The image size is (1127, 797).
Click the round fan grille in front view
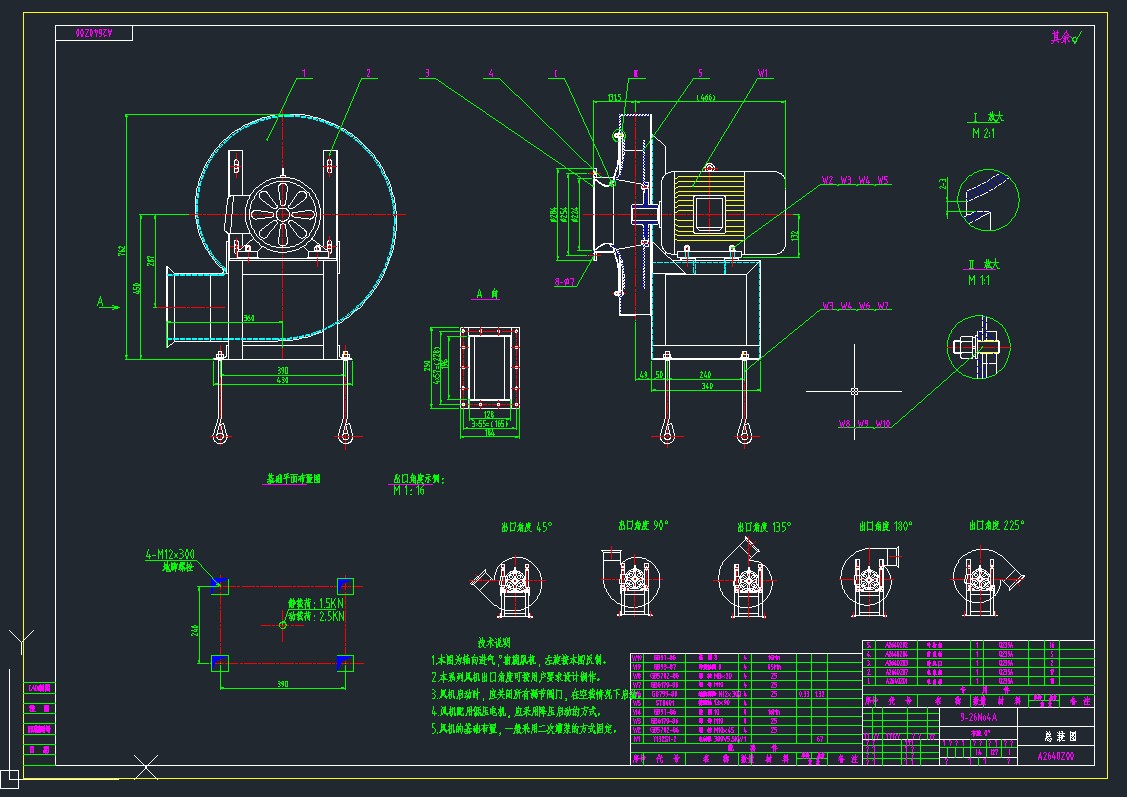point(282,213)
